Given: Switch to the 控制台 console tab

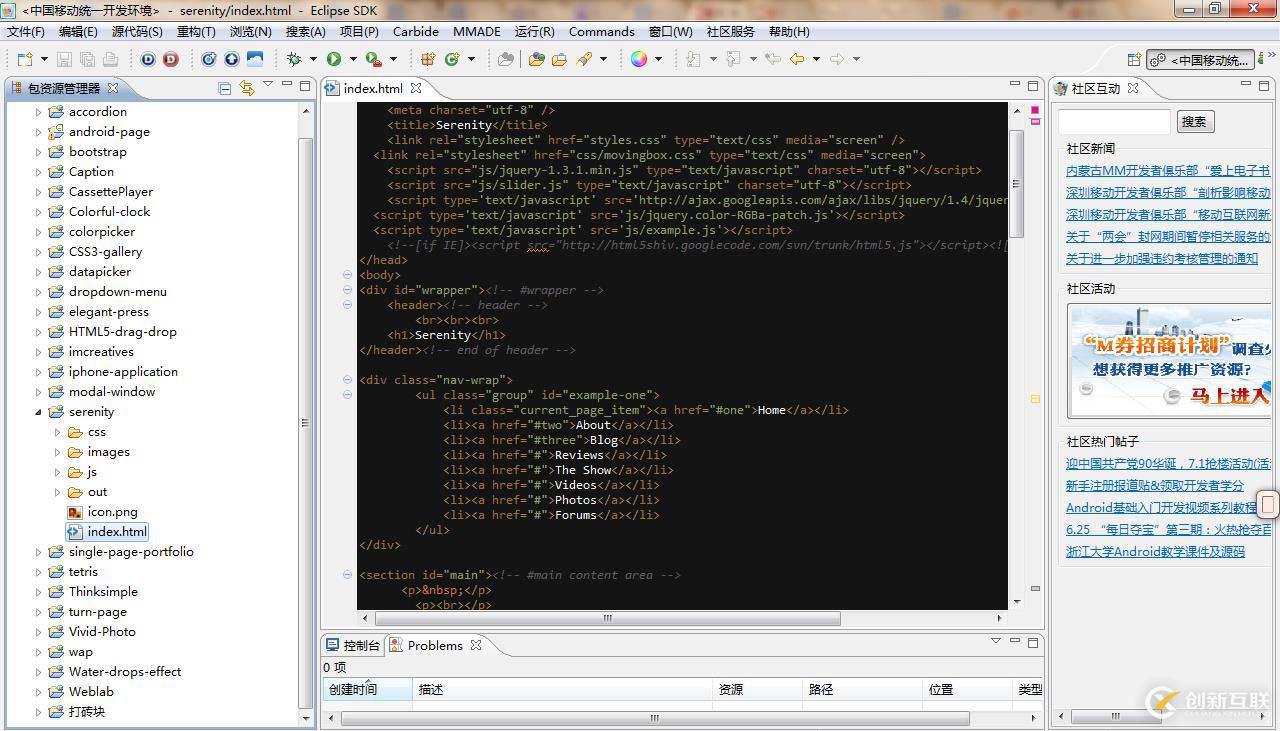Looking at the screenshot, I should click(x=353, y=646).
